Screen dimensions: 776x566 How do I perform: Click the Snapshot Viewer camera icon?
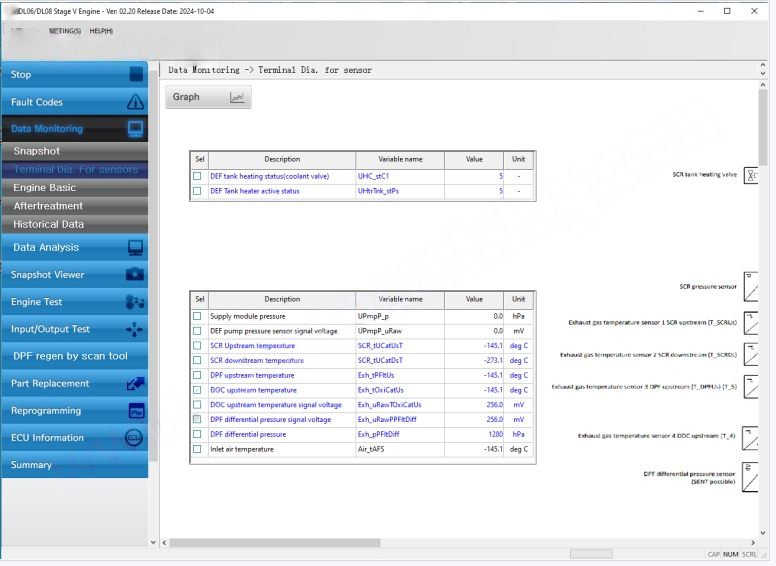[x=135, y=275]
